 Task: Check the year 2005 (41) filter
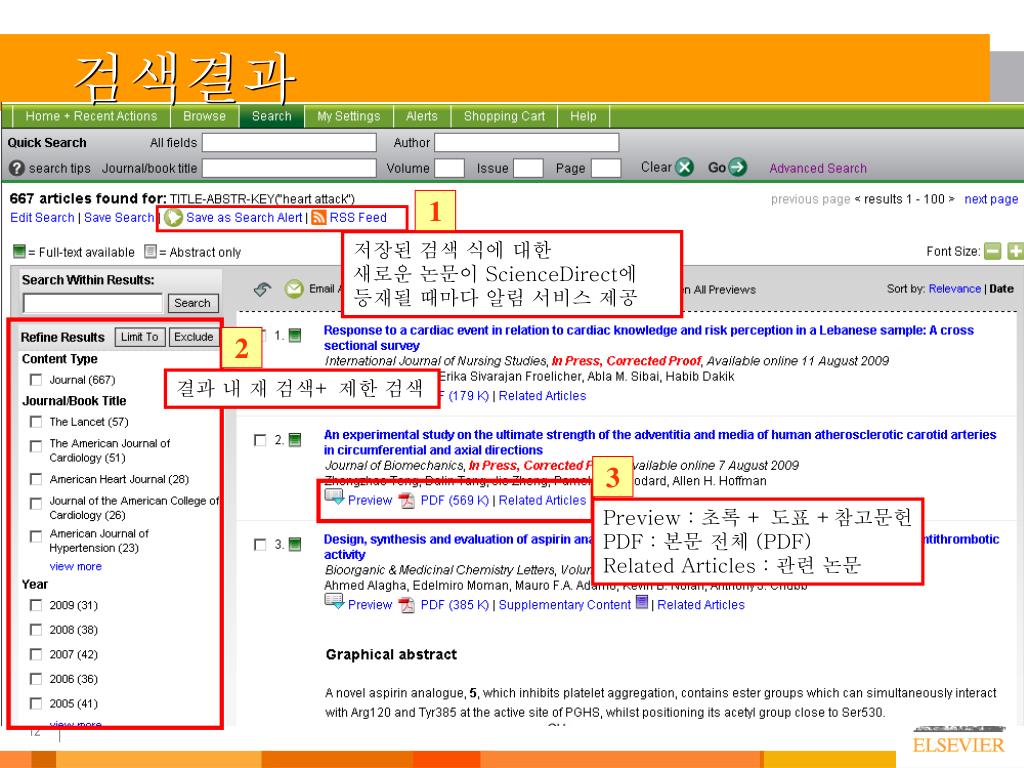[x=36, y=703]
